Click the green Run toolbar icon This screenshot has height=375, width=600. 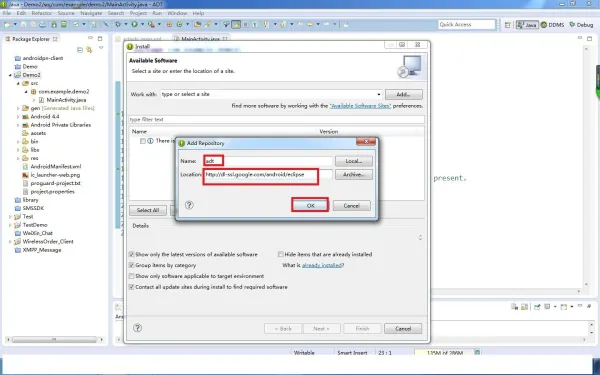tap(134, 24)
